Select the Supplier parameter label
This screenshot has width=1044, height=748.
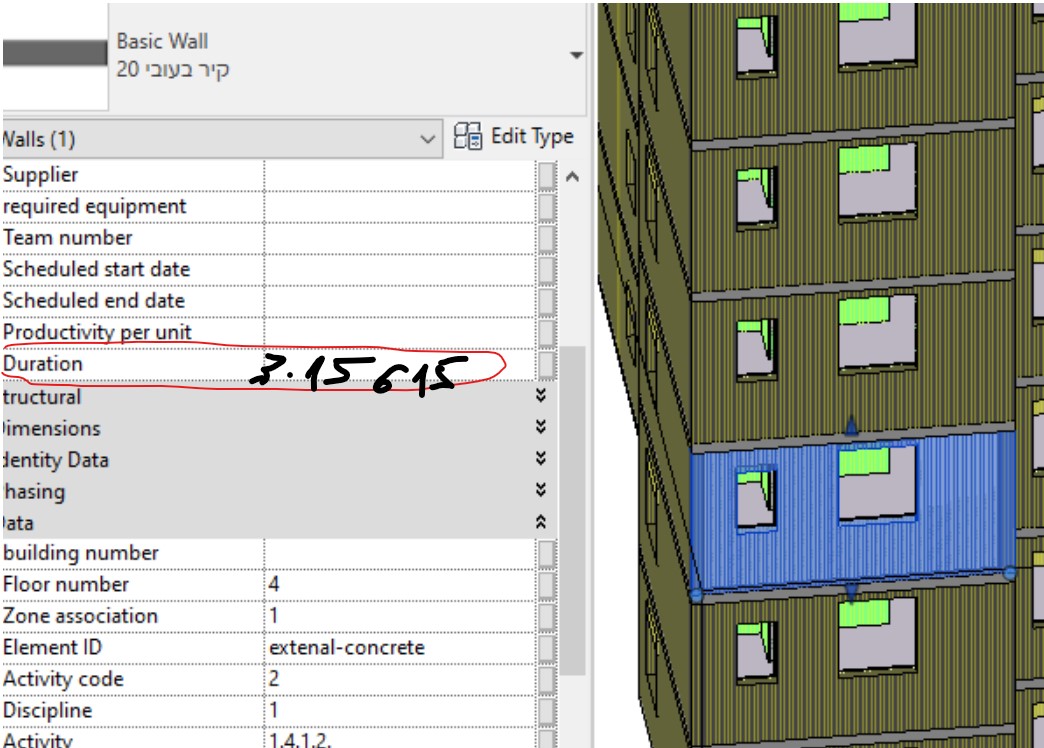tap(41, 175)
